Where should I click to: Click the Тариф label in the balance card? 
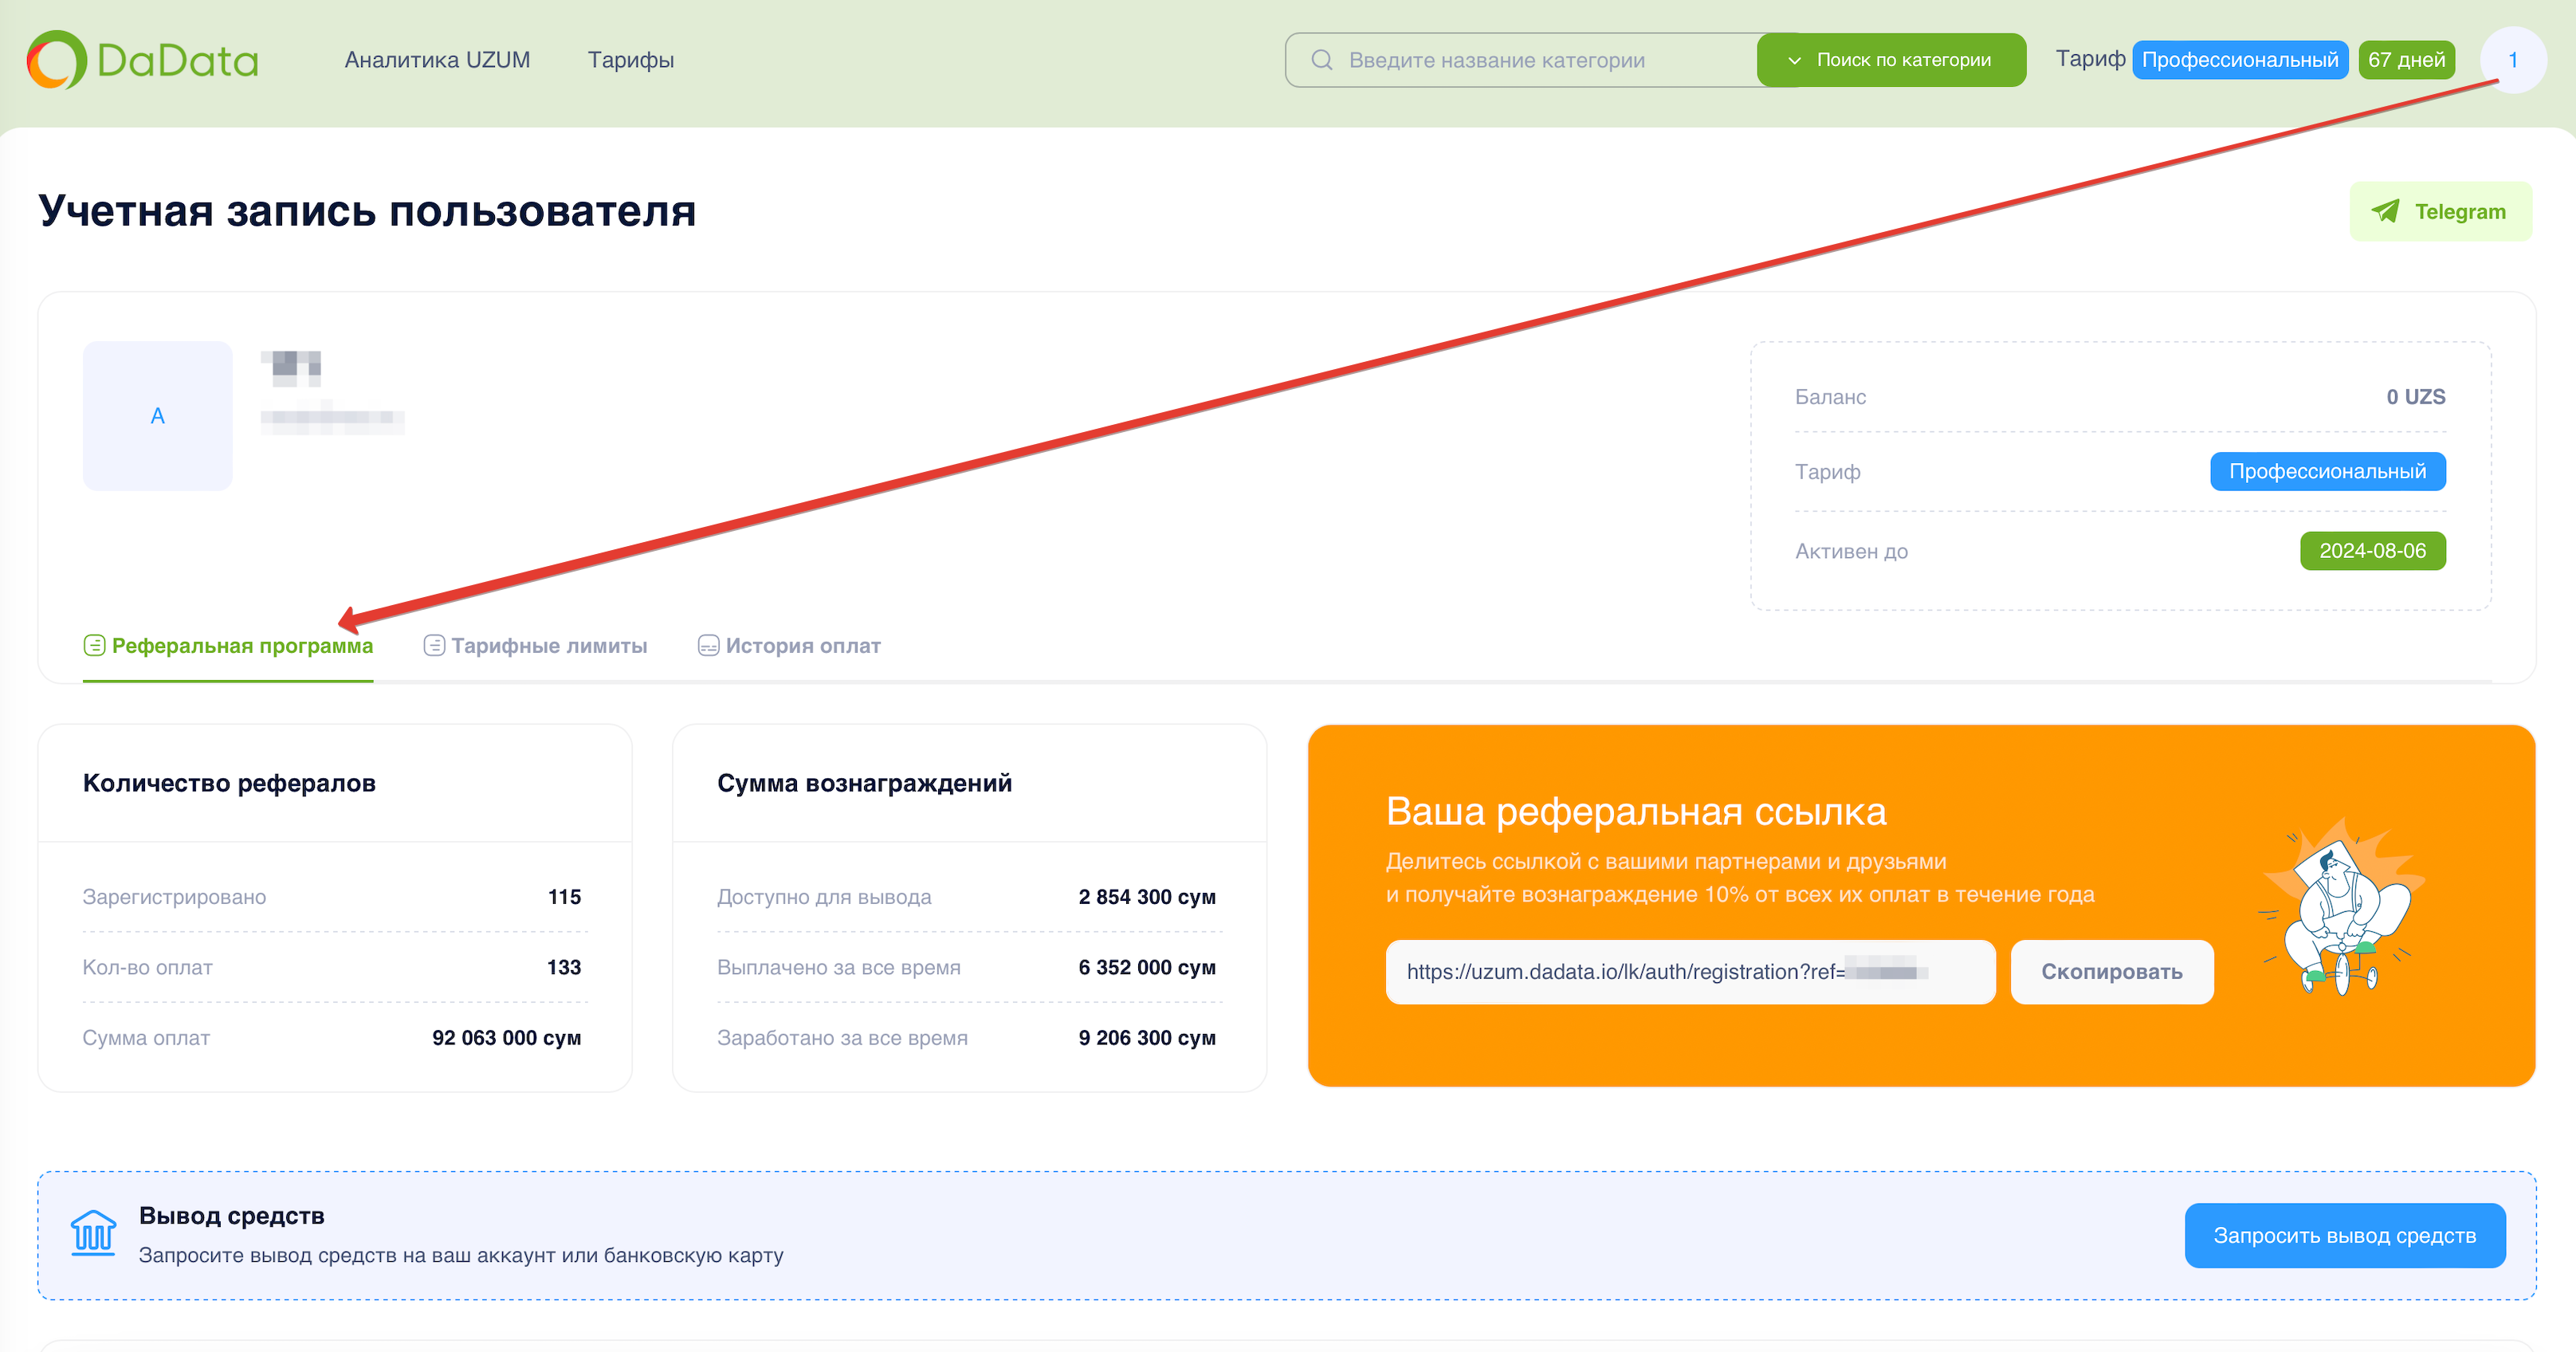(x=1827, y=471)
